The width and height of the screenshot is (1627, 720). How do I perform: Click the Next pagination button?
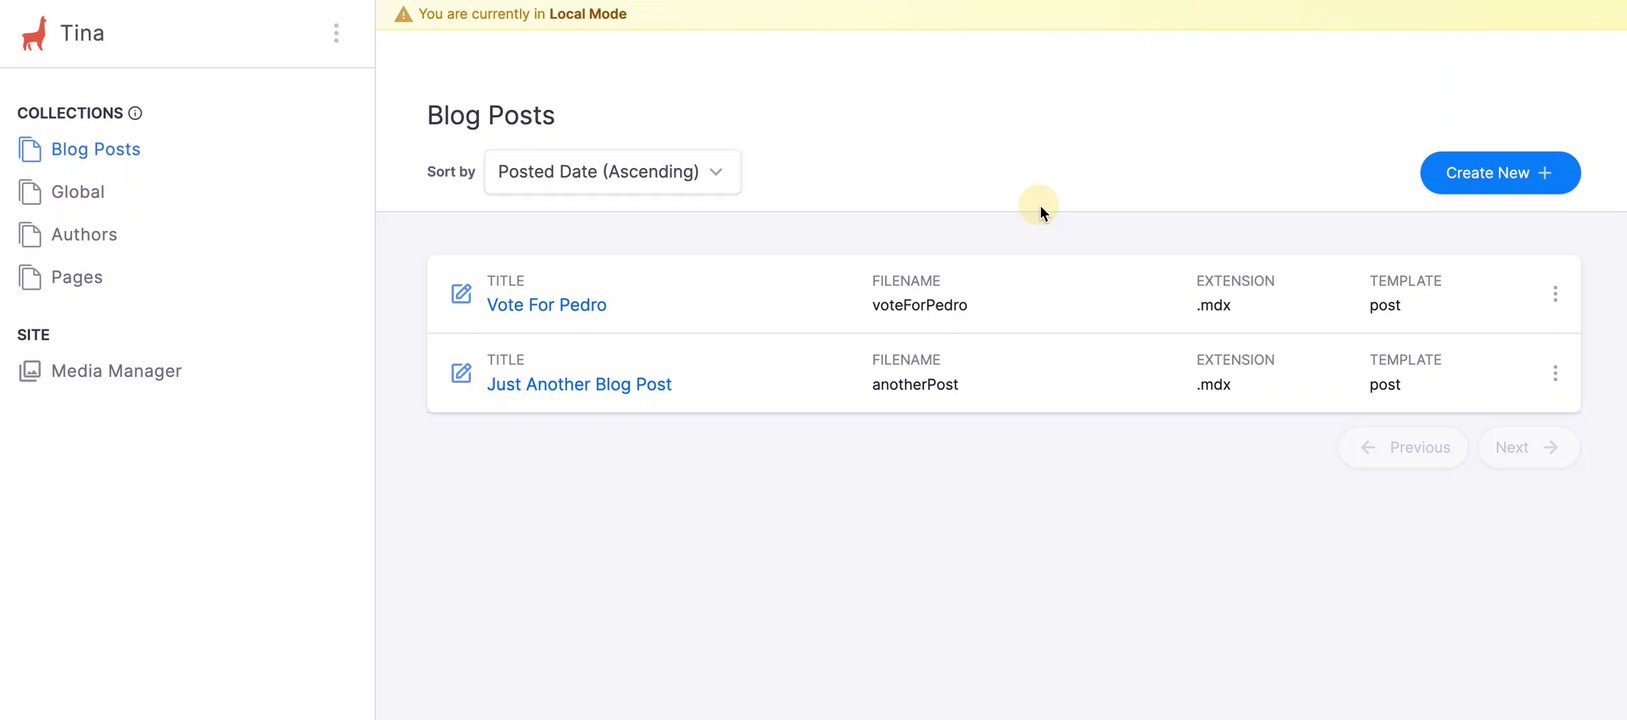pos(1528,448)
